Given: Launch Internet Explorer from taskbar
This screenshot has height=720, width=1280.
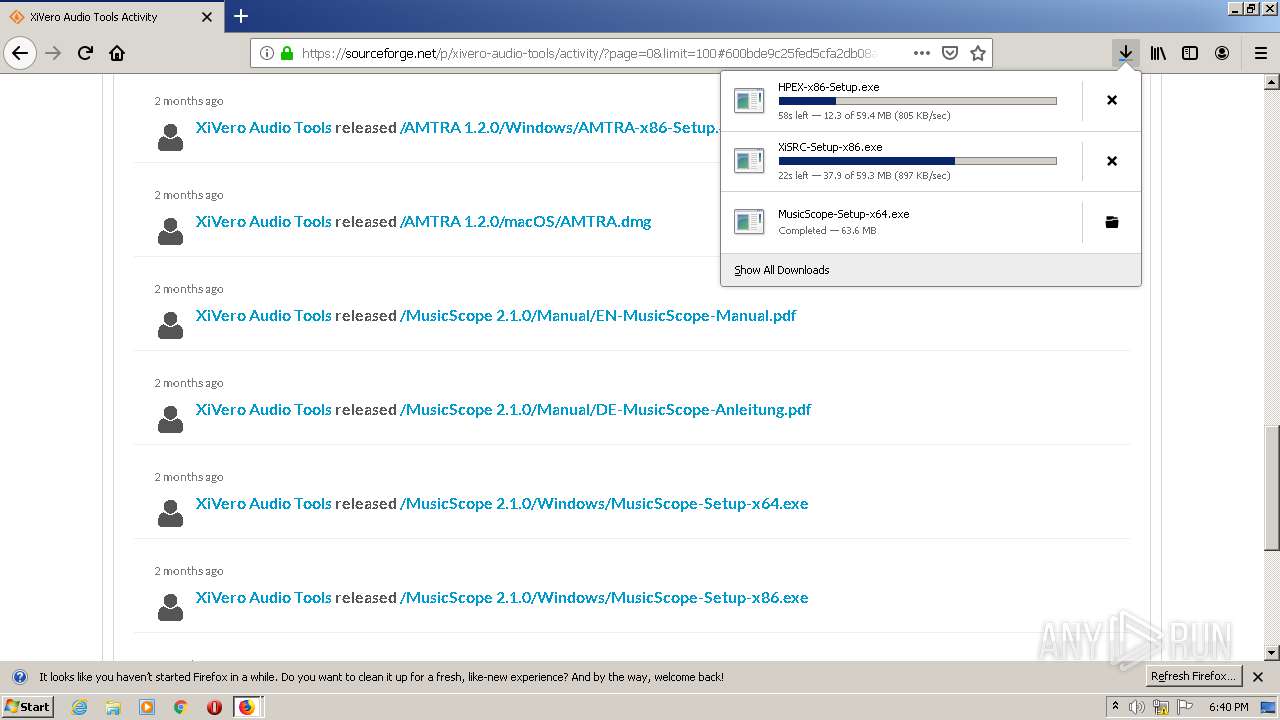Looking at the screenshot, I should tap(79, 707).
